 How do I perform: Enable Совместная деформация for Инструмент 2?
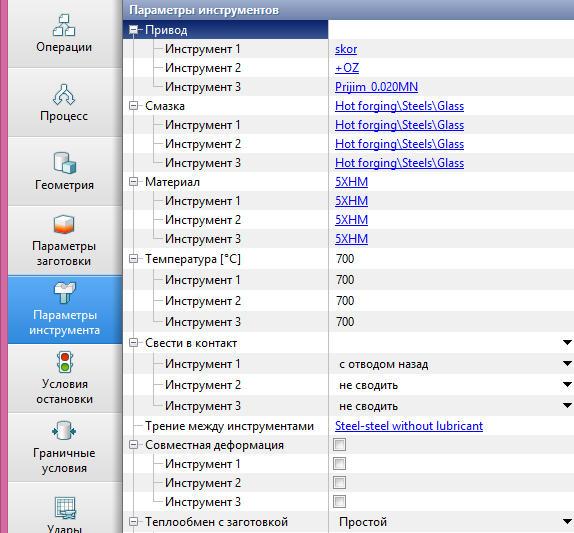(x=339, y=482)
